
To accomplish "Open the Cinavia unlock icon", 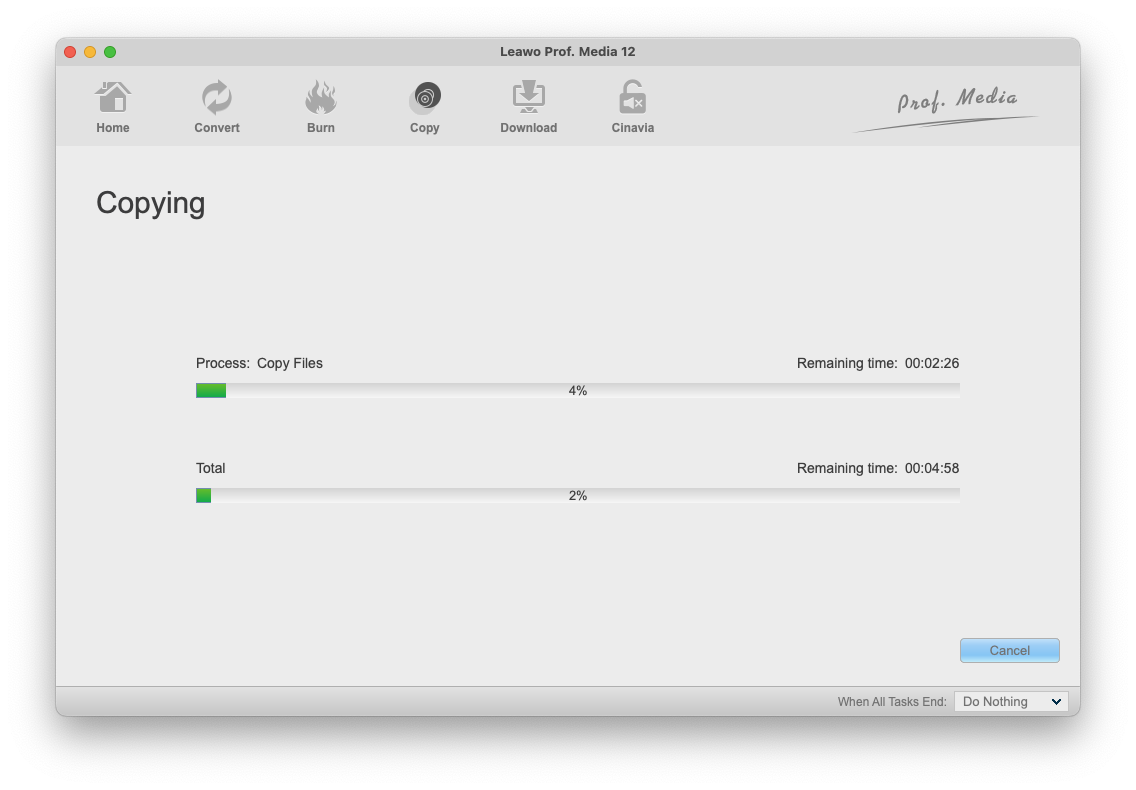I will click(632, 97).
